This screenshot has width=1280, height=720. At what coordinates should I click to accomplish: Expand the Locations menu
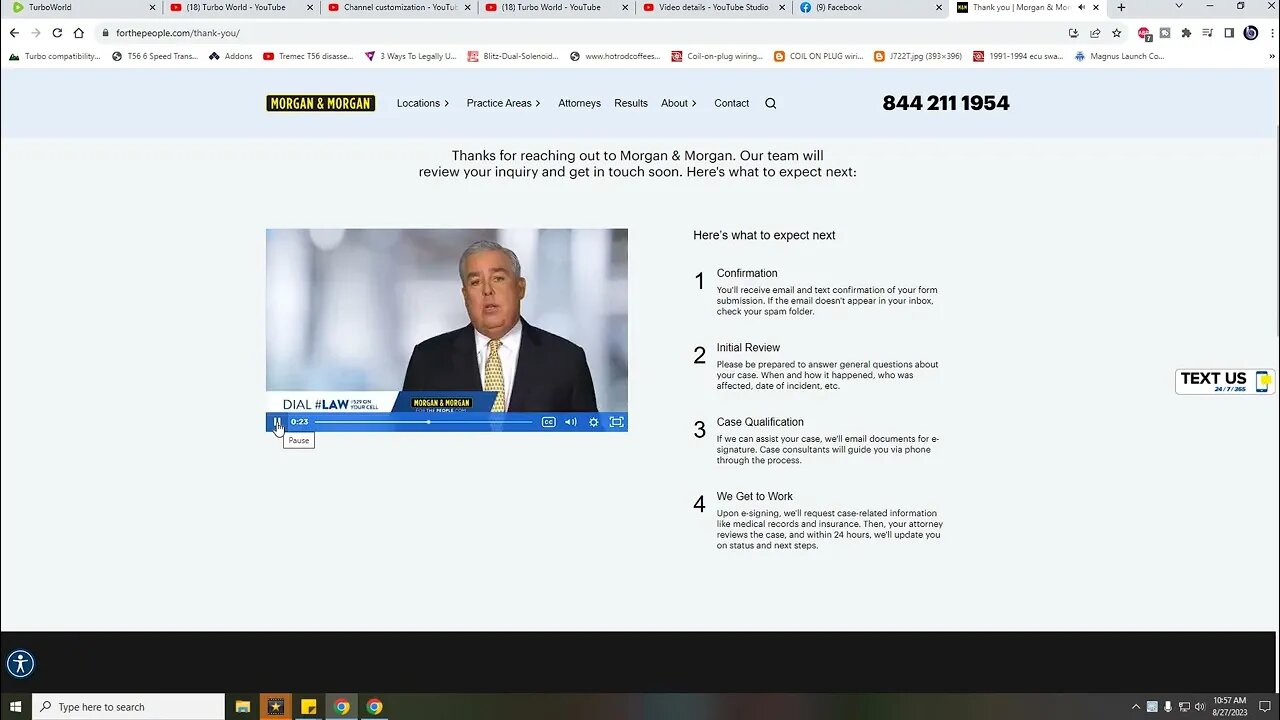coord(423,103)
